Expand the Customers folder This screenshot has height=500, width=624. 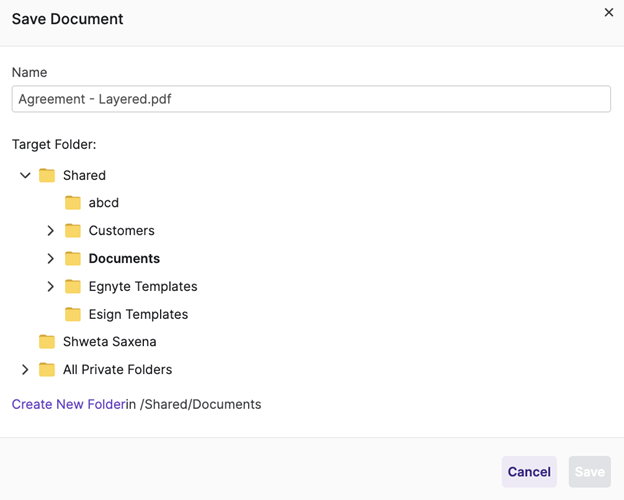point(51,231)
